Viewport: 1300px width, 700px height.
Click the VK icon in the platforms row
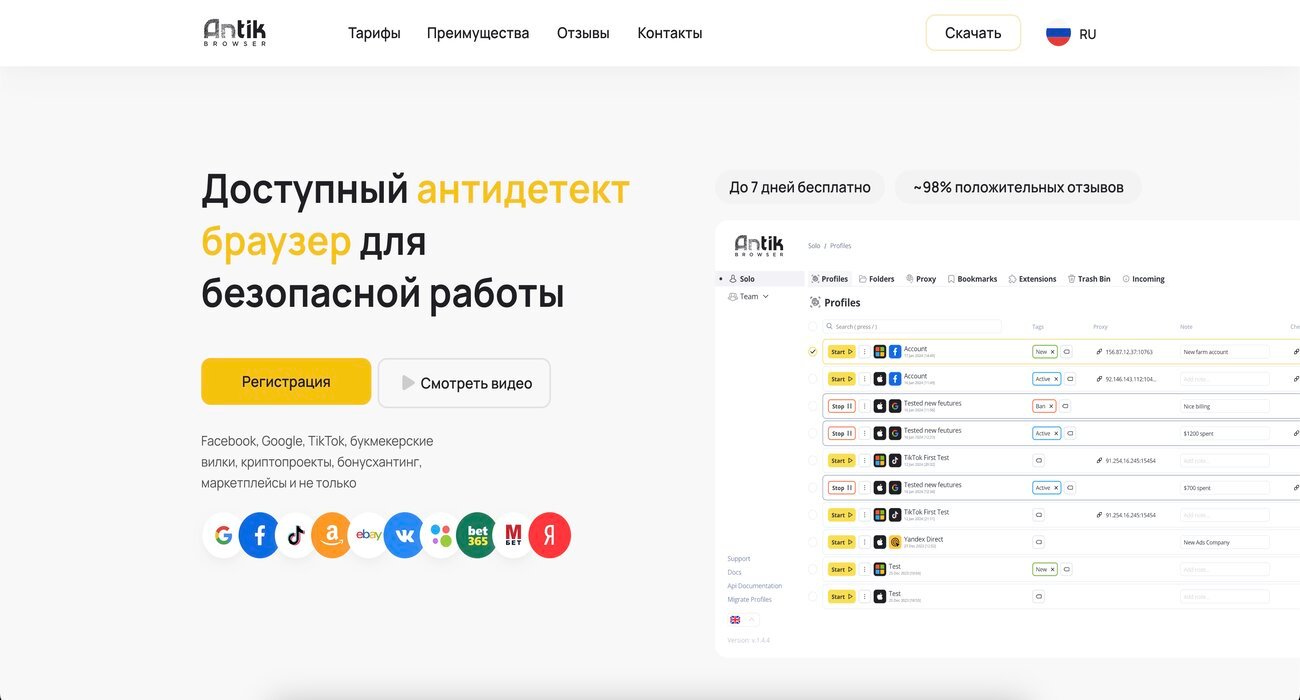(x=404, y=535)
